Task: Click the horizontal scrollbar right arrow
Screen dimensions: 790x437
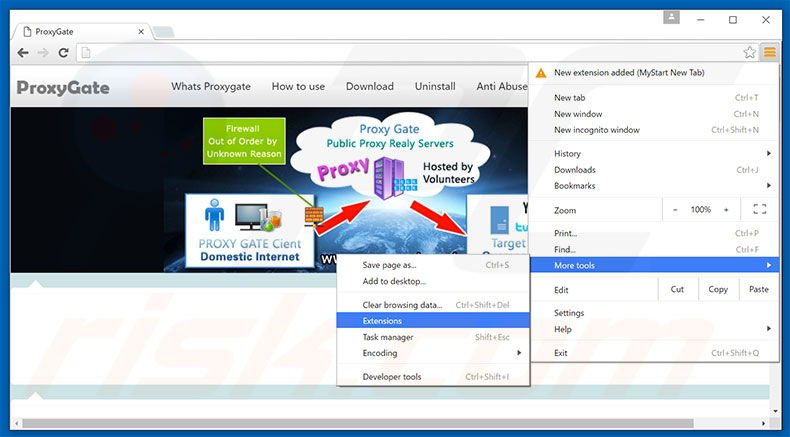Action: (764, 423)
